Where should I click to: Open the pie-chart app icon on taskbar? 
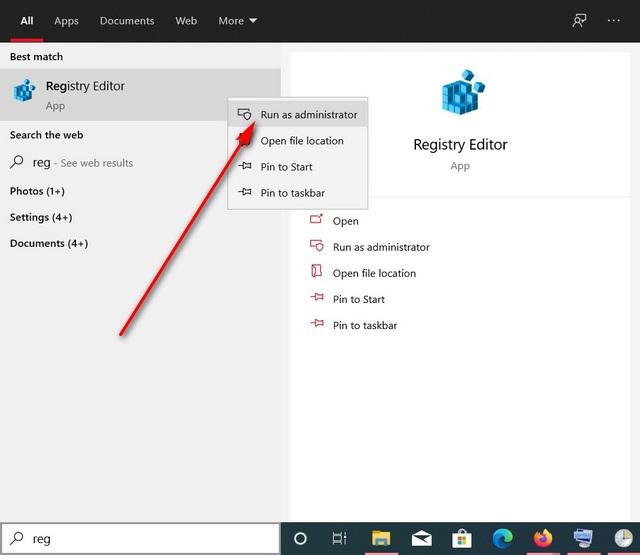pos(624,538)
